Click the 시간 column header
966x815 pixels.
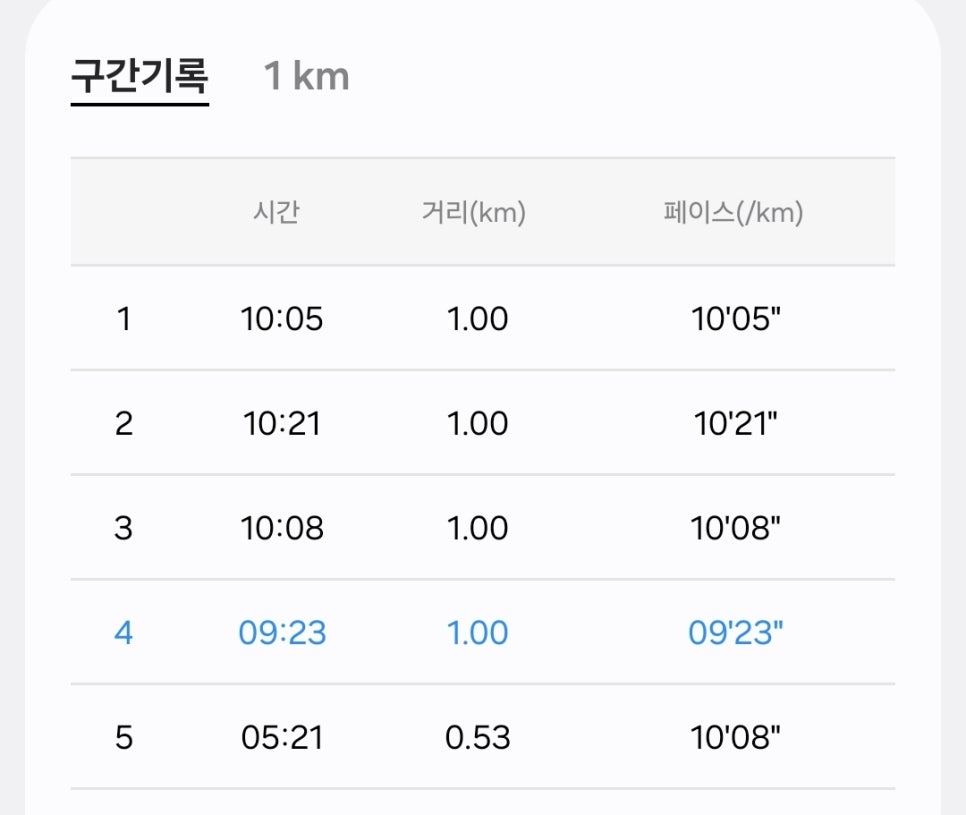coord(276,213)
